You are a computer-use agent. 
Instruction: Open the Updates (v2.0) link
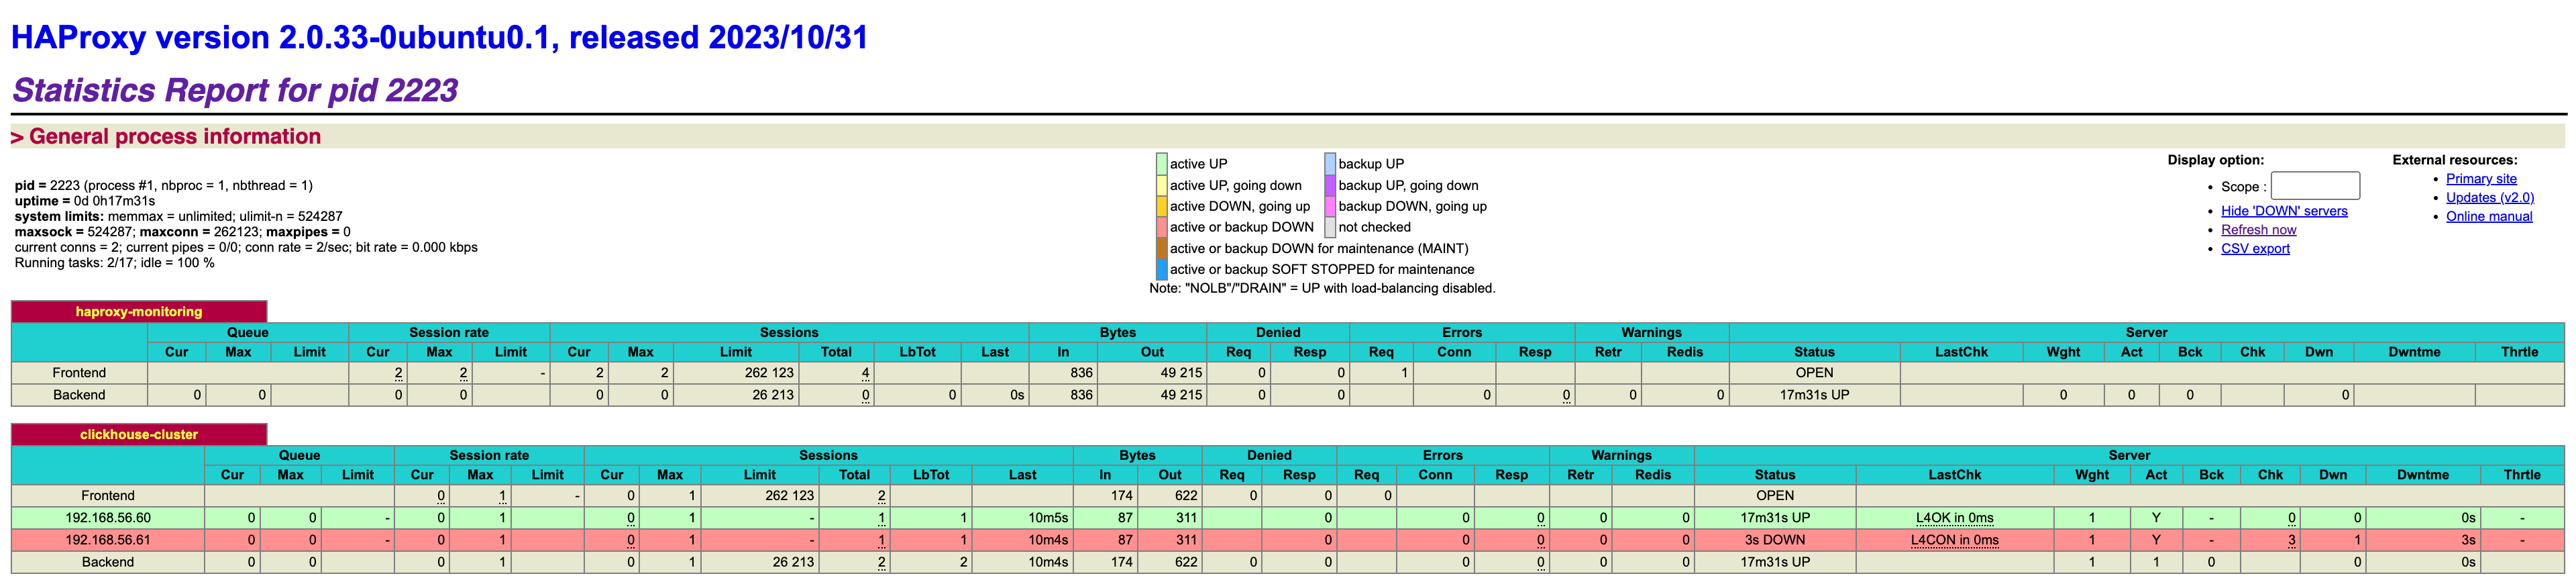(2490, 198)
